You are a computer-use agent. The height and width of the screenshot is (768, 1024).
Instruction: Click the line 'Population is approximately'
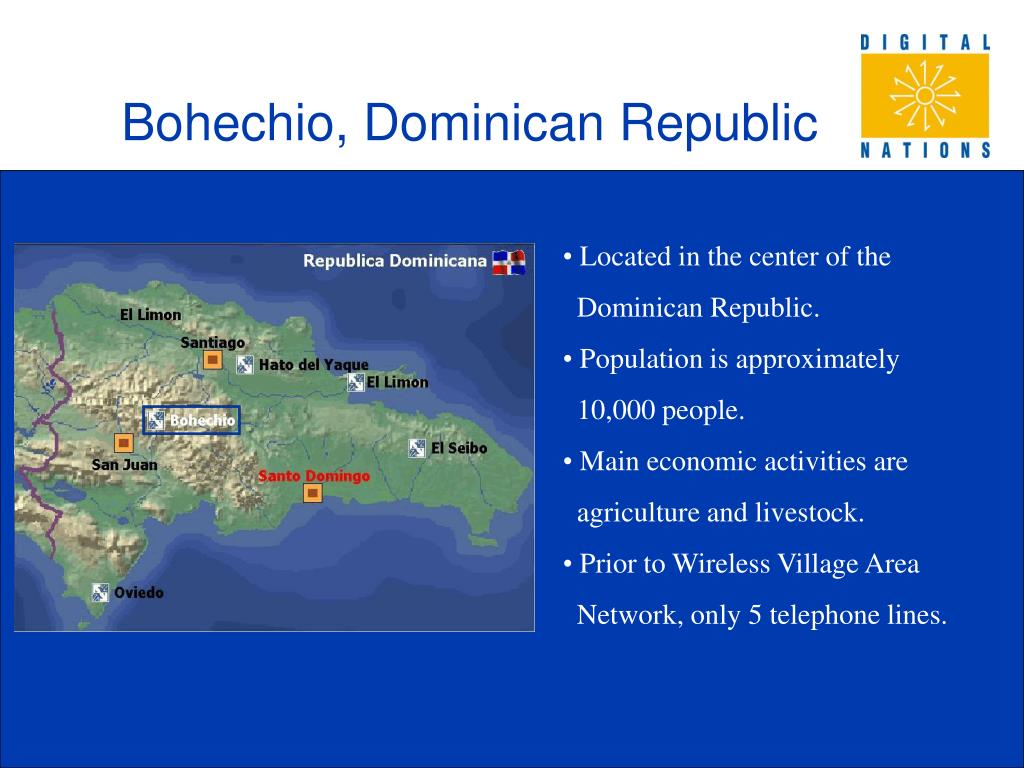pos(739,360)
